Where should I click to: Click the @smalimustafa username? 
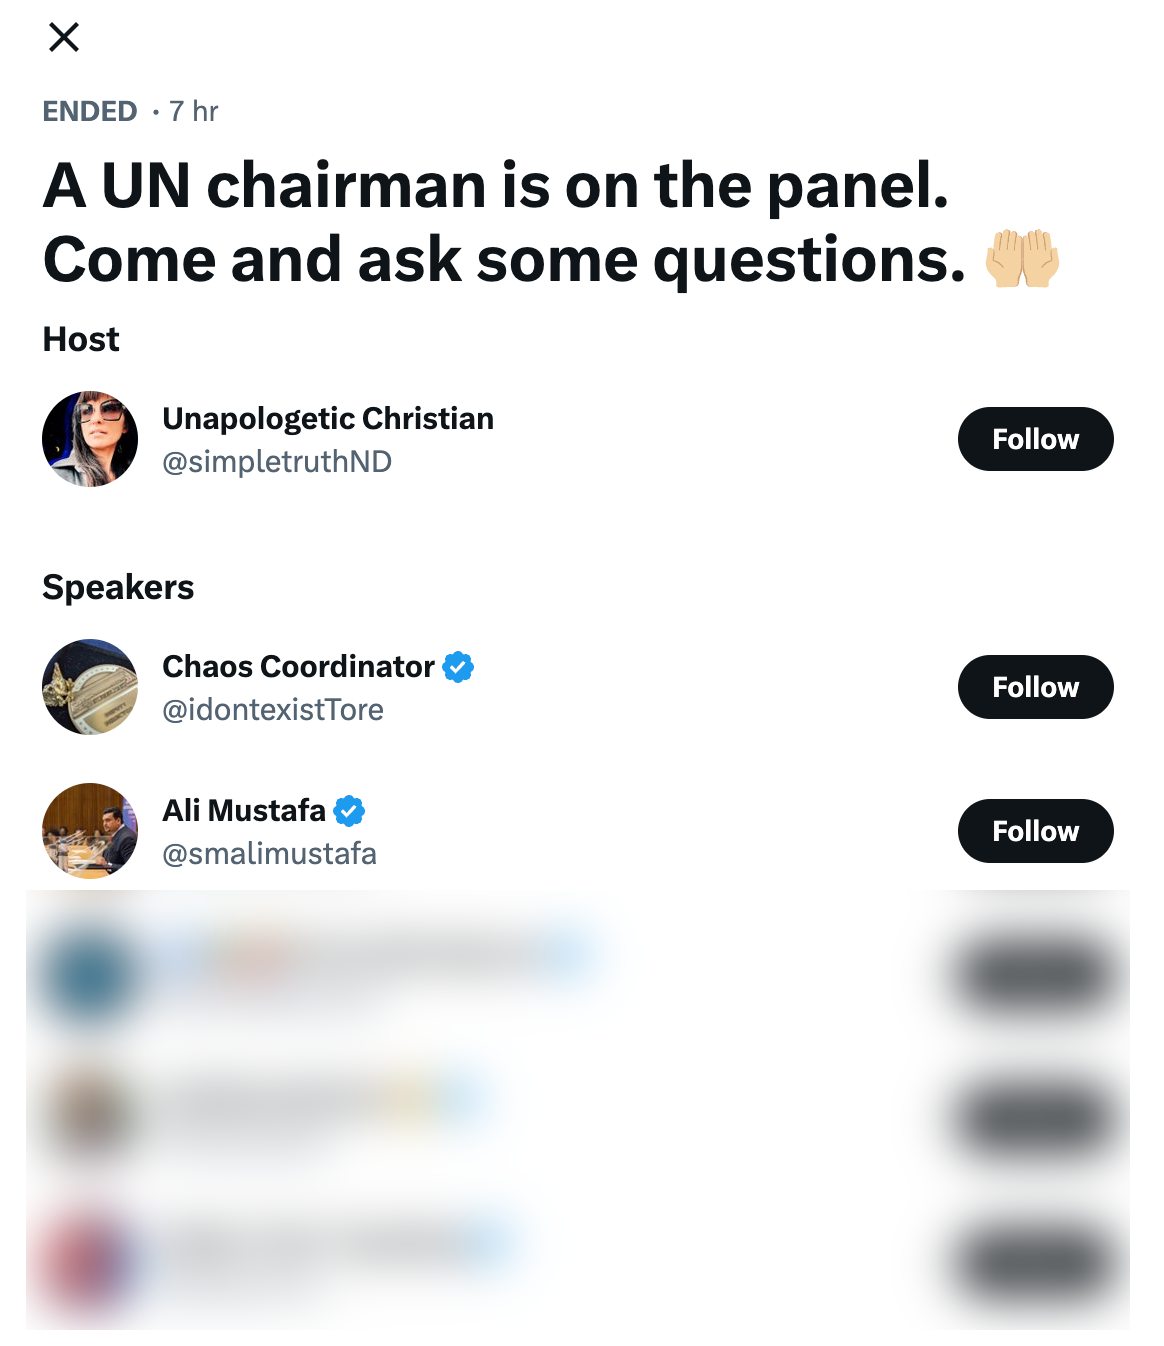pos(269,853)
